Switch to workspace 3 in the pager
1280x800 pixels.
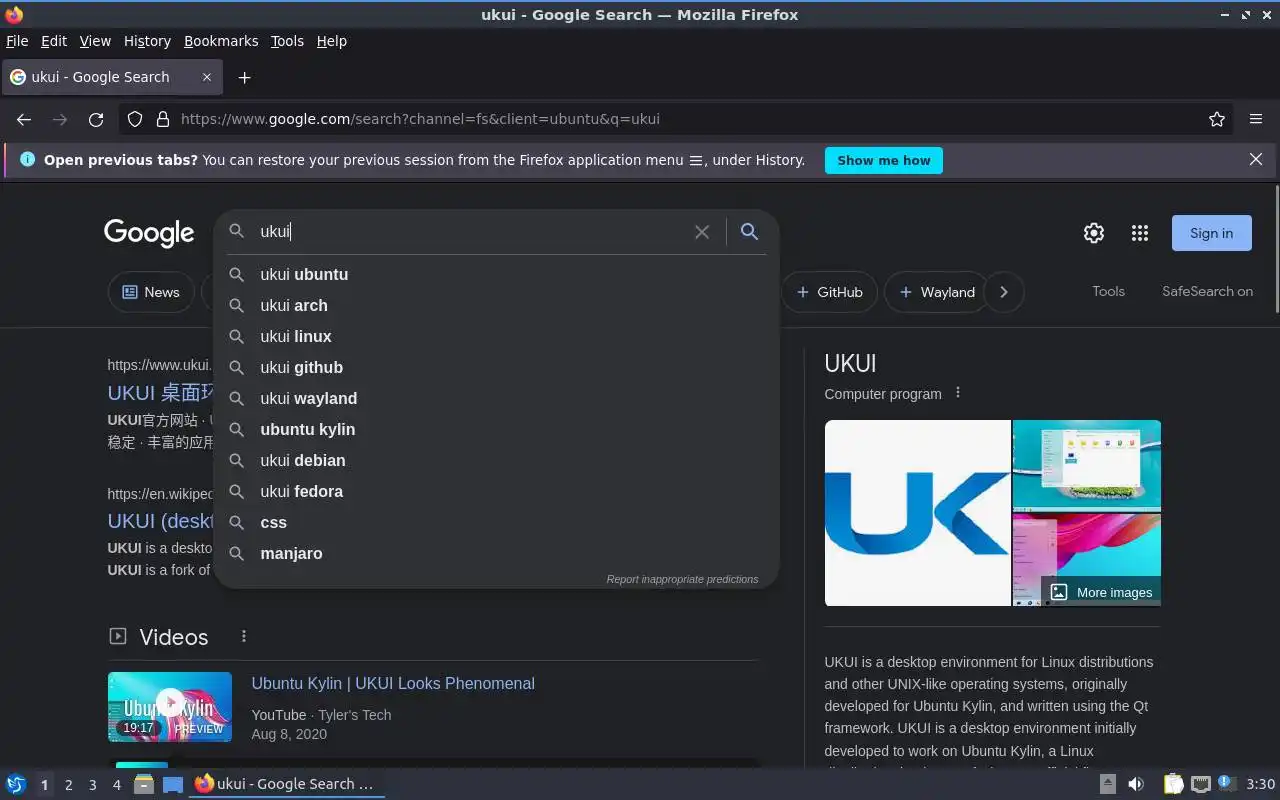click(92, 785)
